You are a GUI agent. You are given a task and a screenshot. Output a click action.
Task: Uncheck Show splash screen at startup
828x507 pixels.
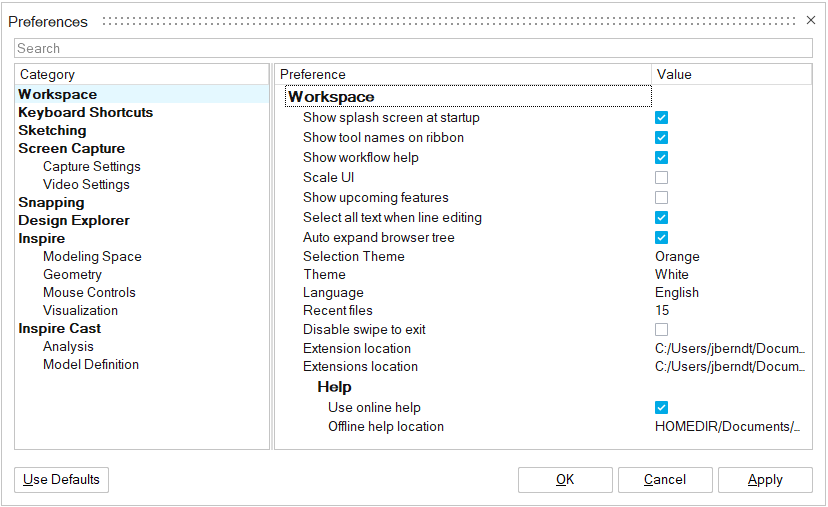click(x=661, y=118)
